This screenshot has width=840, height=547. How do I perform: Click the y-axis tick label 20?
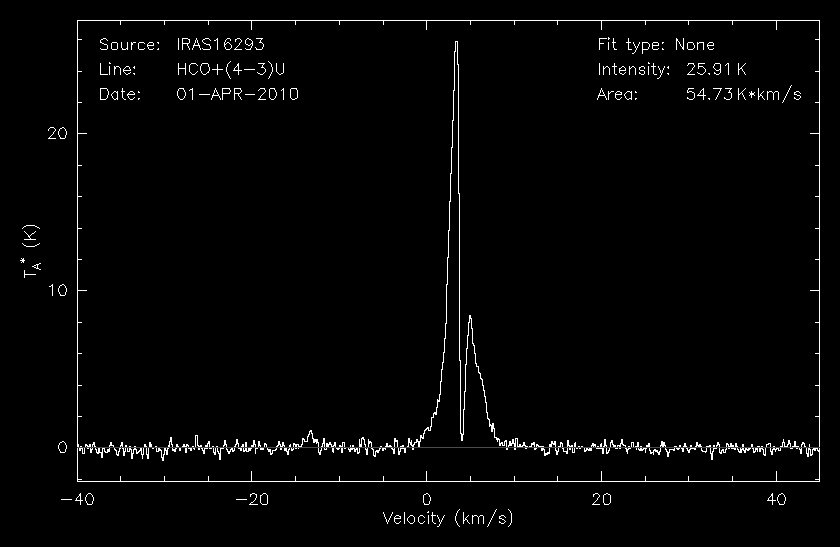point(57,133)
